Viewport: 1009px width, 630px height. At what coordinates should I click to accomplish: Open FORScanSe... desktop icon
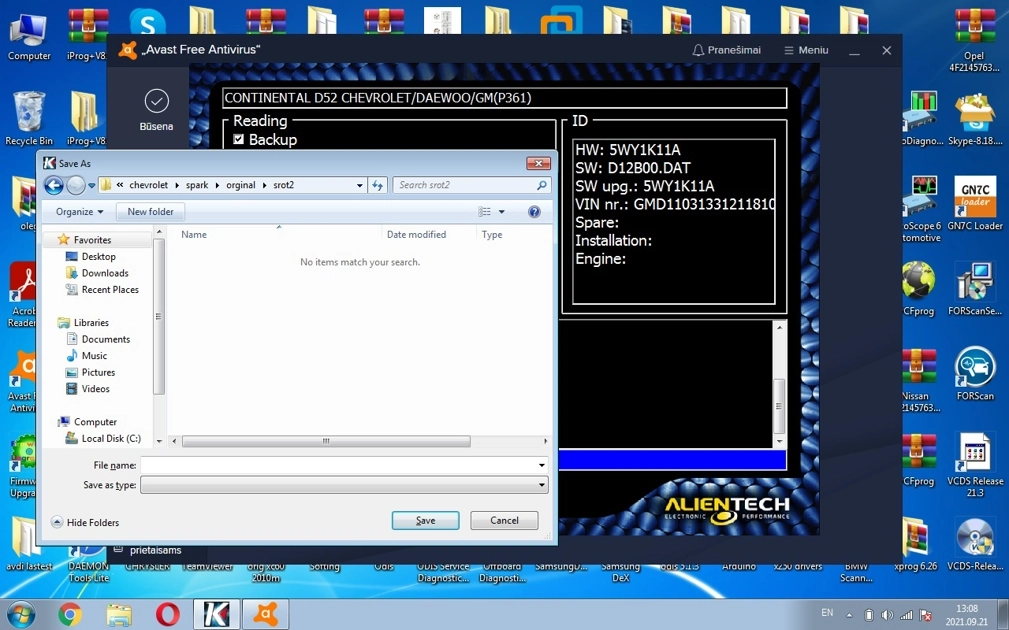click(x=975, y=288)
